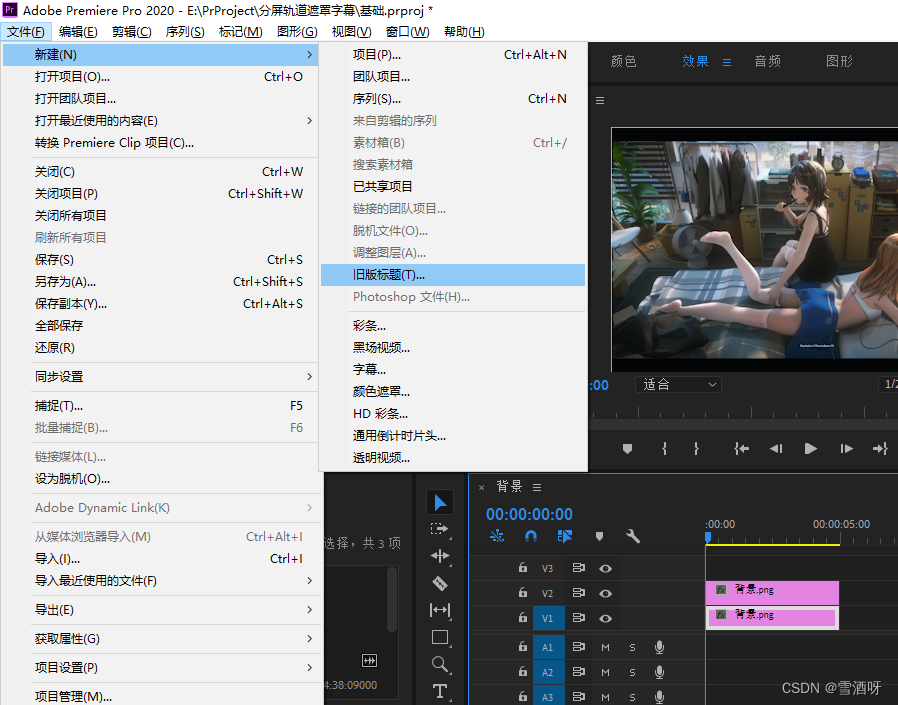Play the program monitor
This screenshot has width=898, height=705.
tap(810, 448)
